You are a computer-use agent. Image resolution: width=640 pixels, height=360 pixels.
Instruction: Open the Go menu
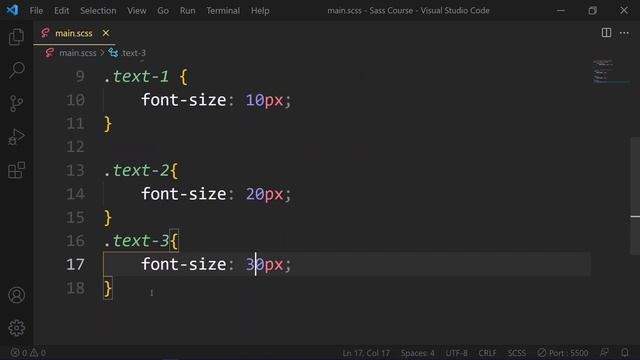point(163,11)
